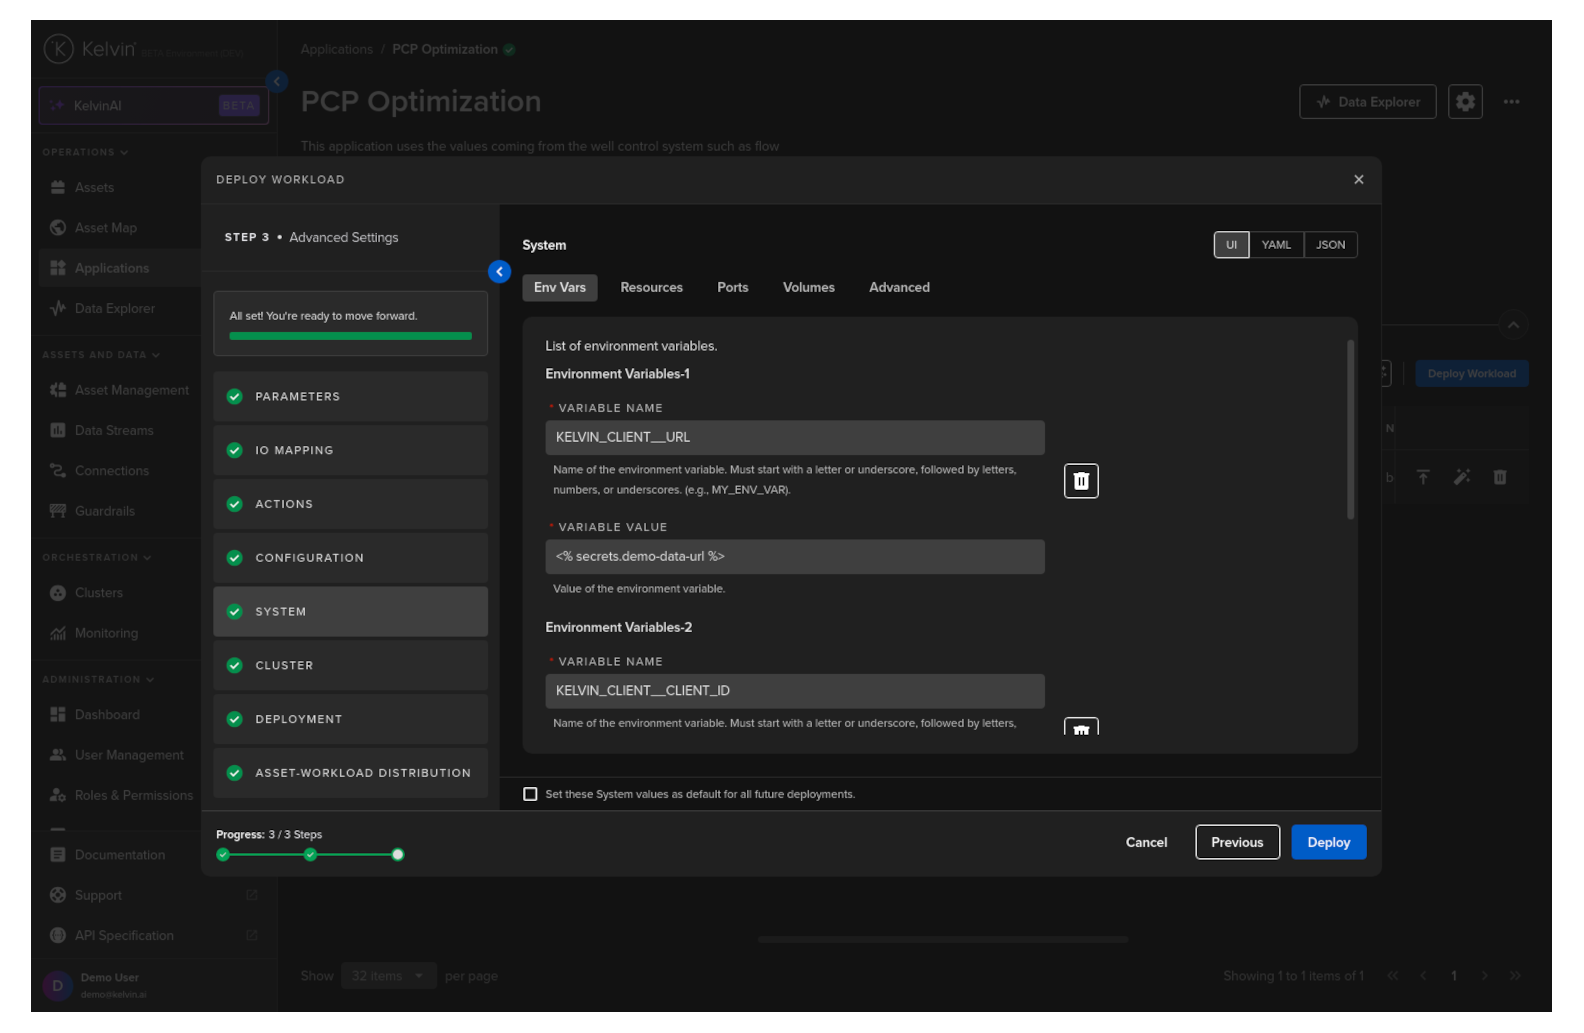Go back with the Previous button
Viewport: 1584px width, 1033px height.
[1236, 842]
